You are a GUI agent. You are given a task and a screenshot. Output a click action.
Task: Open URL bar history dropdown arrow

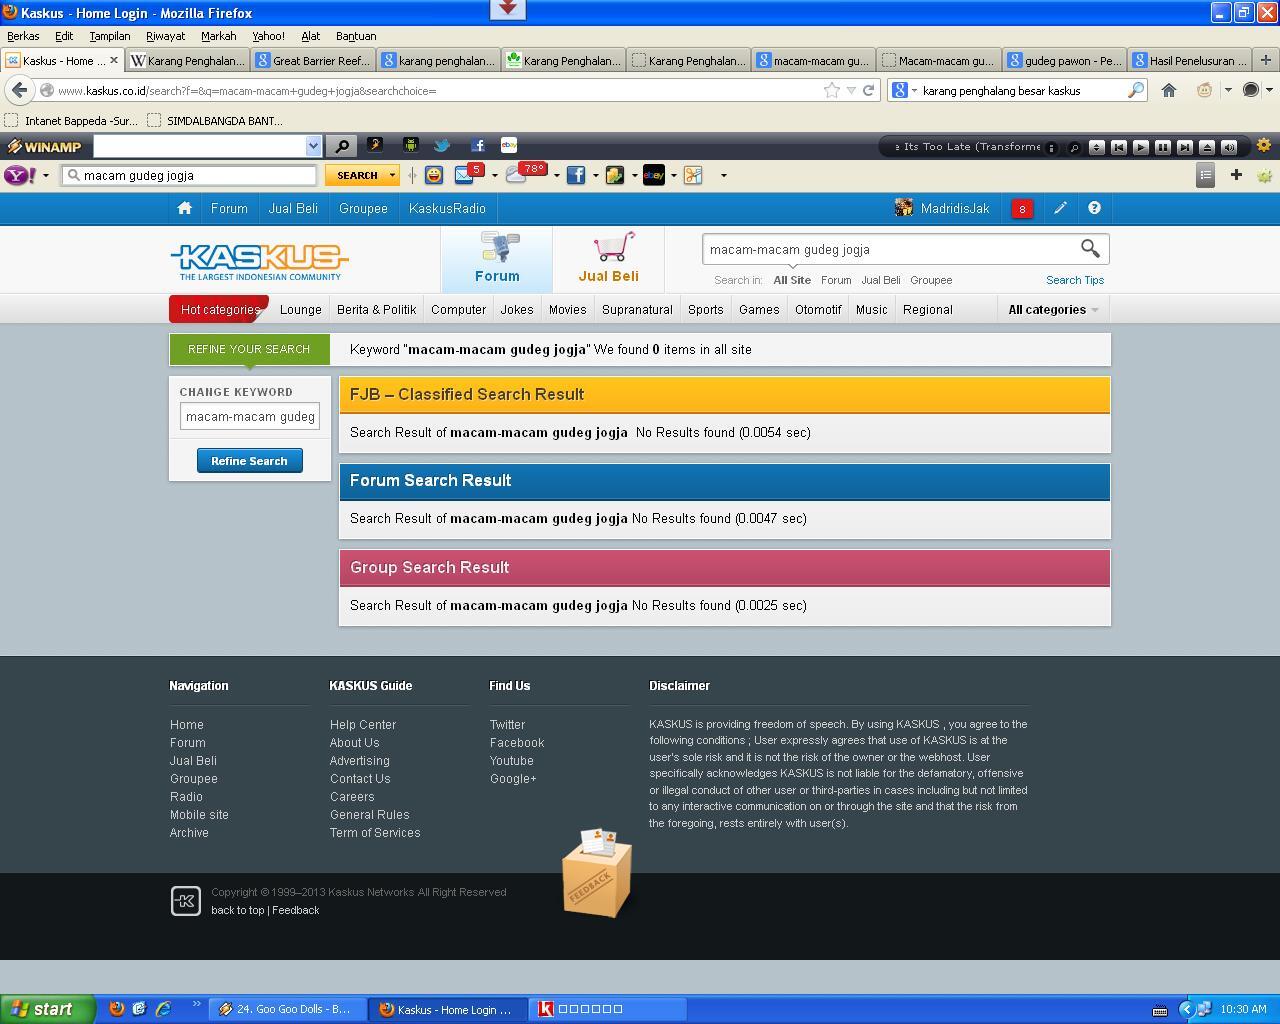pyautogui.click(x=851, y=90)
